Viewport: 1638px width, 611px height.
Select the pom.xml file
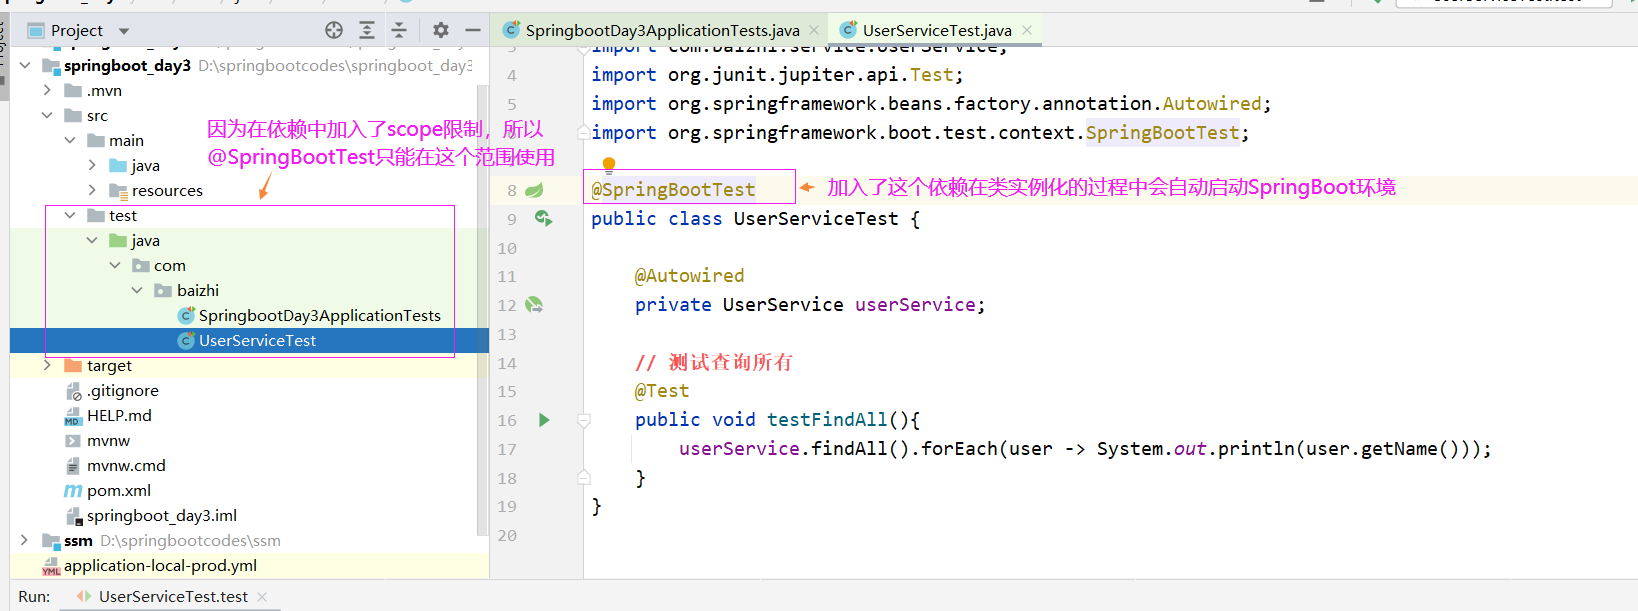point(119,491)
